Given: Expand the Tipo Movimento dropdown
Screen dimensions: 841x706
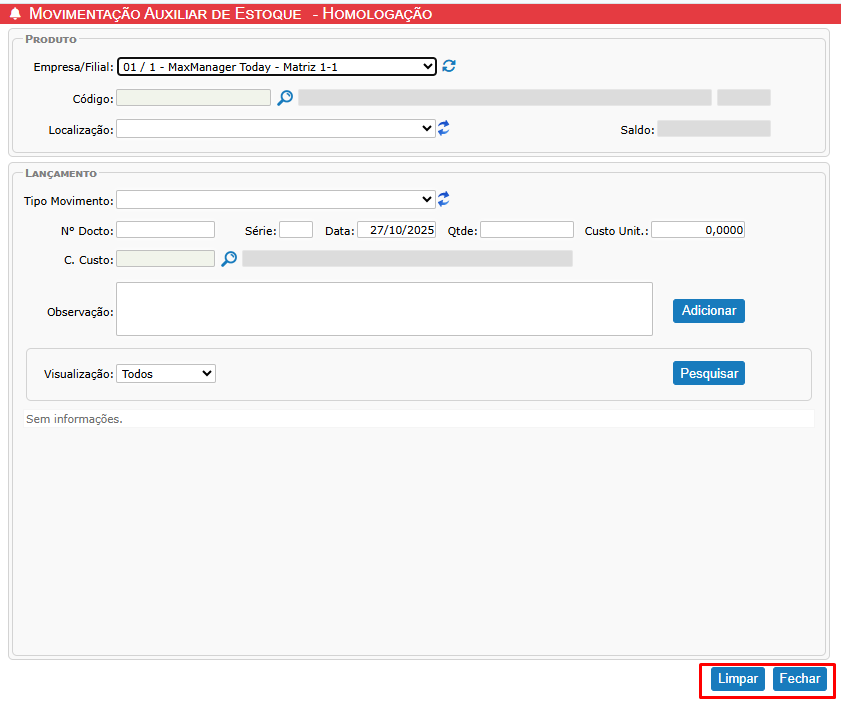Looking at the screenshot, I should click(x=276, y=199).
